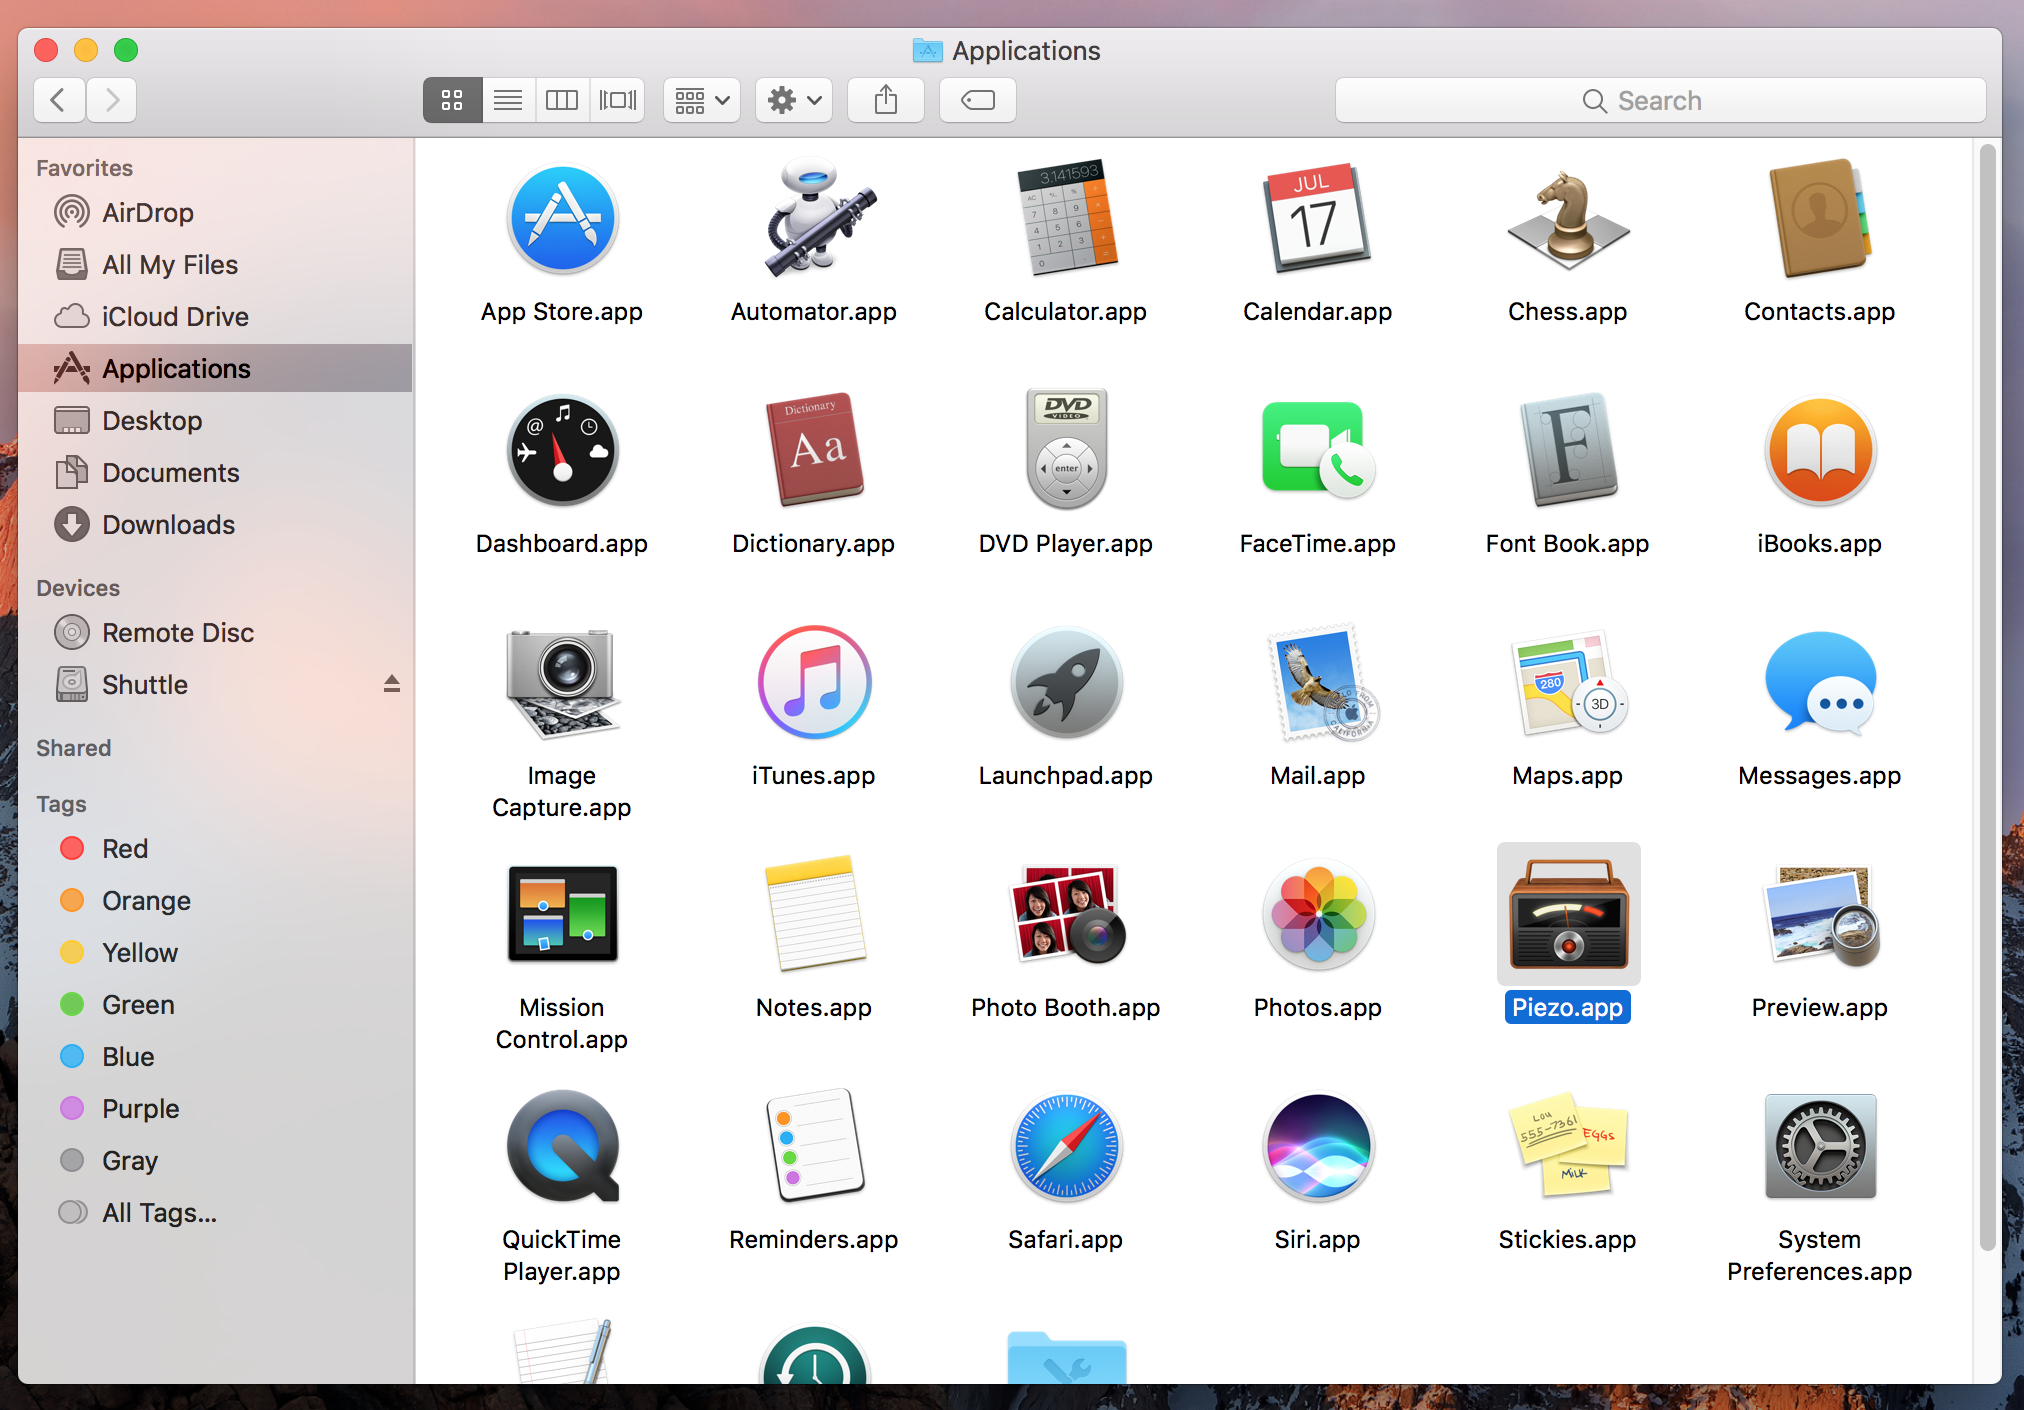The height and width of the screenshot is (1410, 2024).
Task: Open Desktop in the sidebar
Action: pos(215,421)
